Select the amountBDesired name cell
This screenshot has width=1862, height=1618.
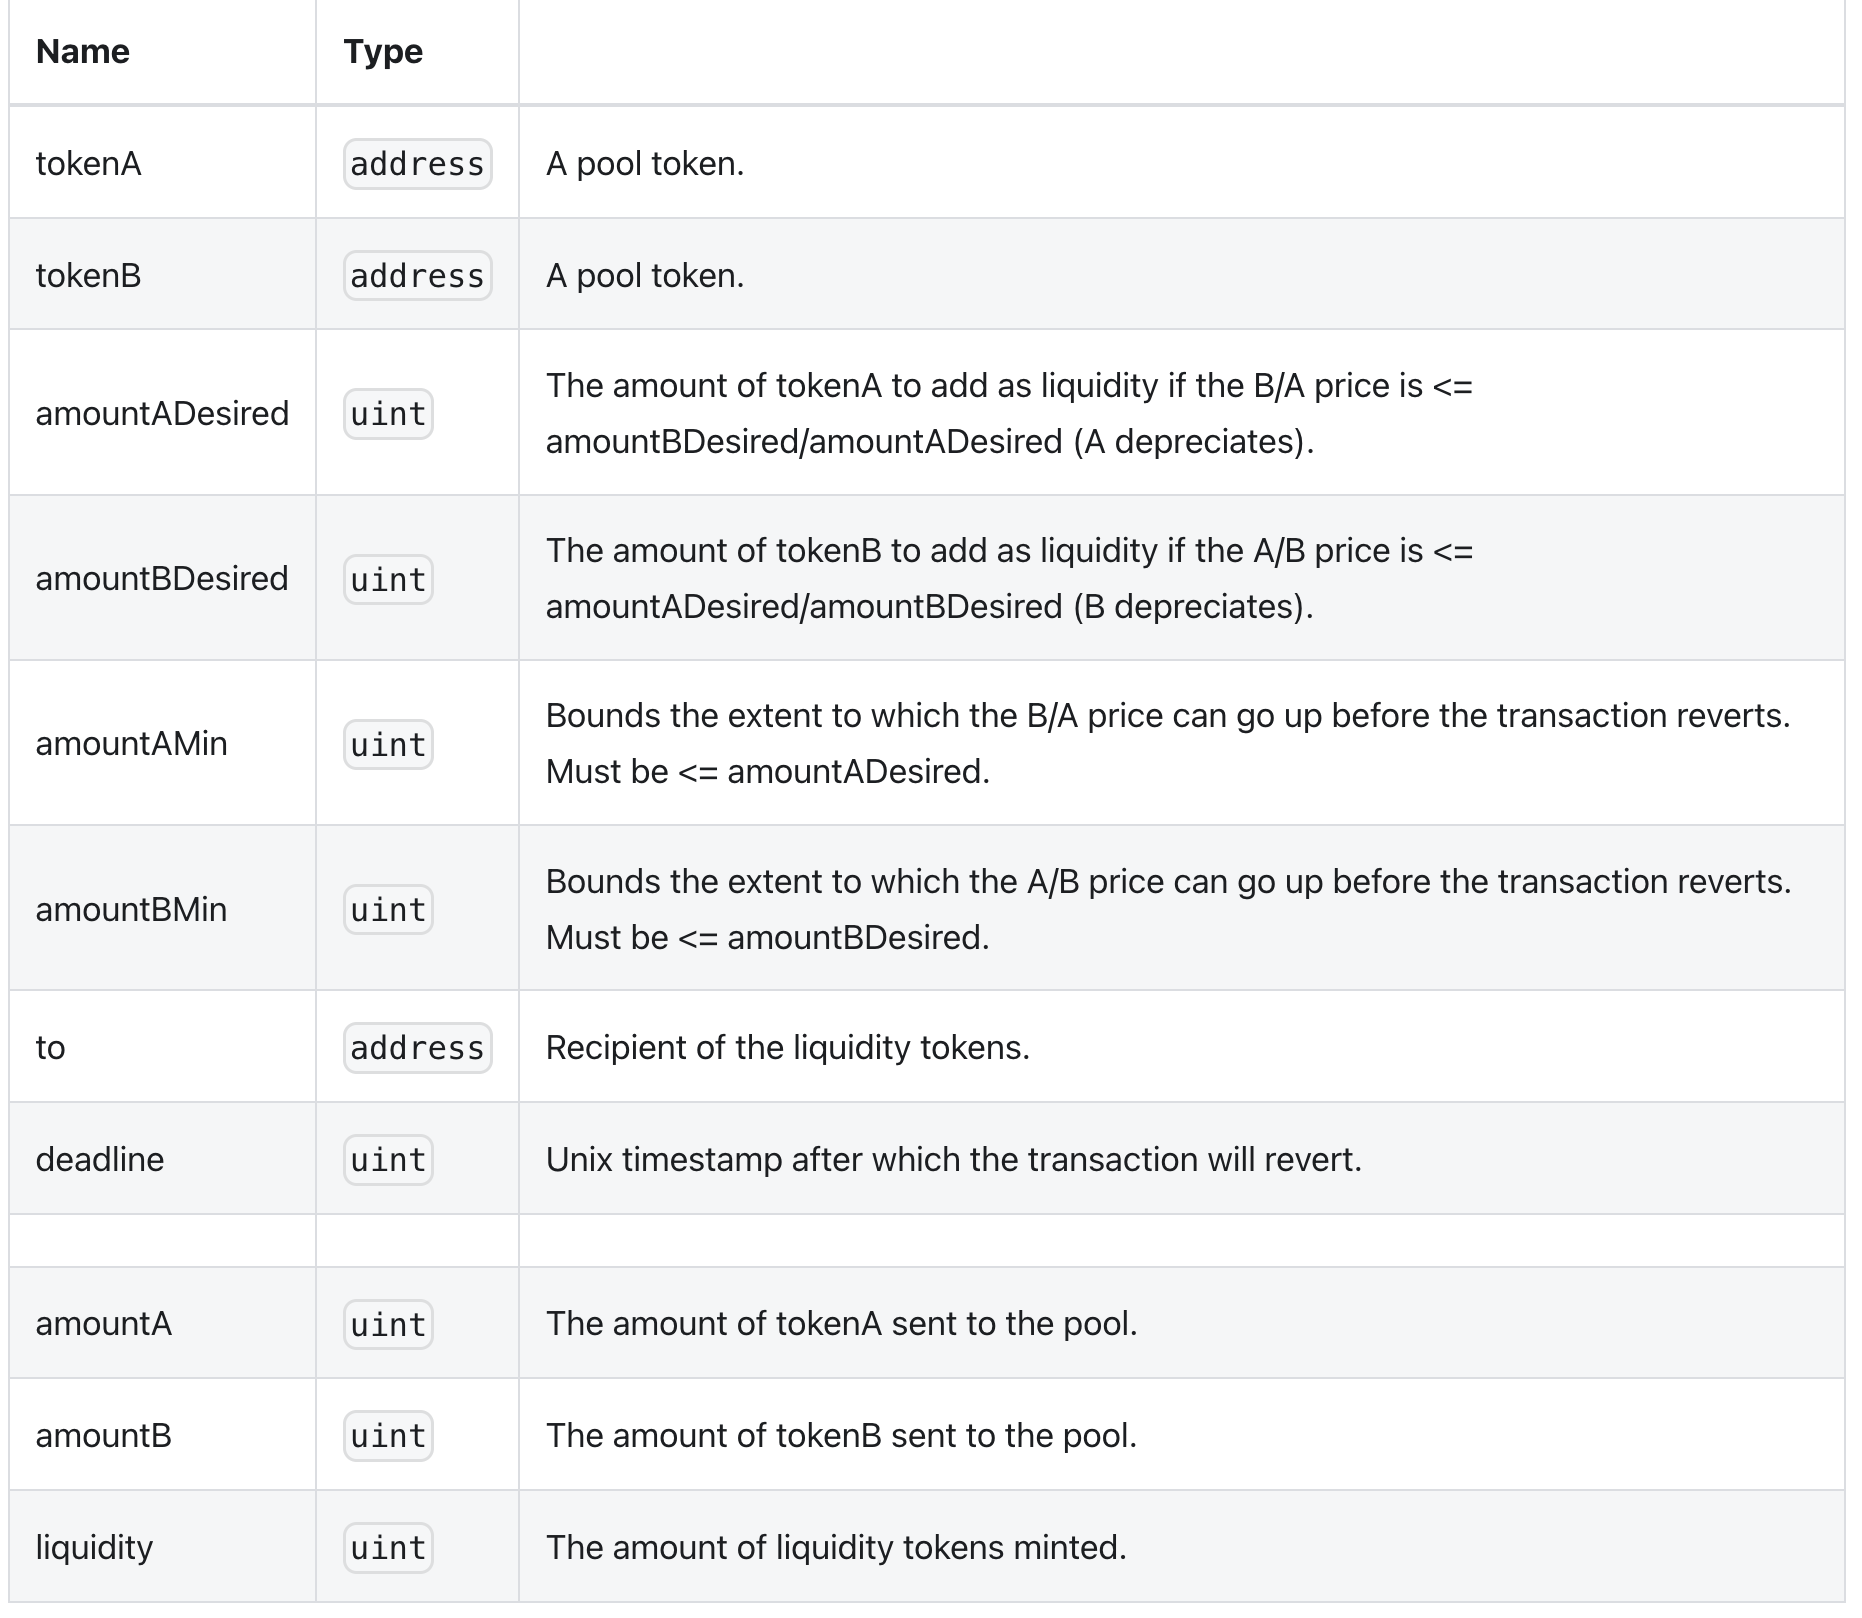click(163, 578)
